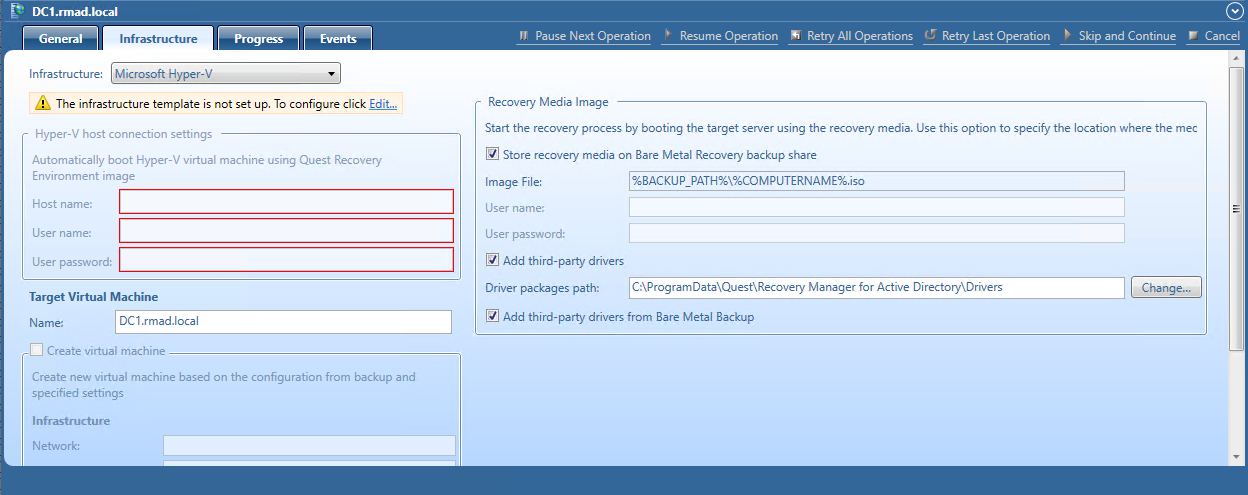
Task: Click the Driver packages path field
Action: (877, 287)
